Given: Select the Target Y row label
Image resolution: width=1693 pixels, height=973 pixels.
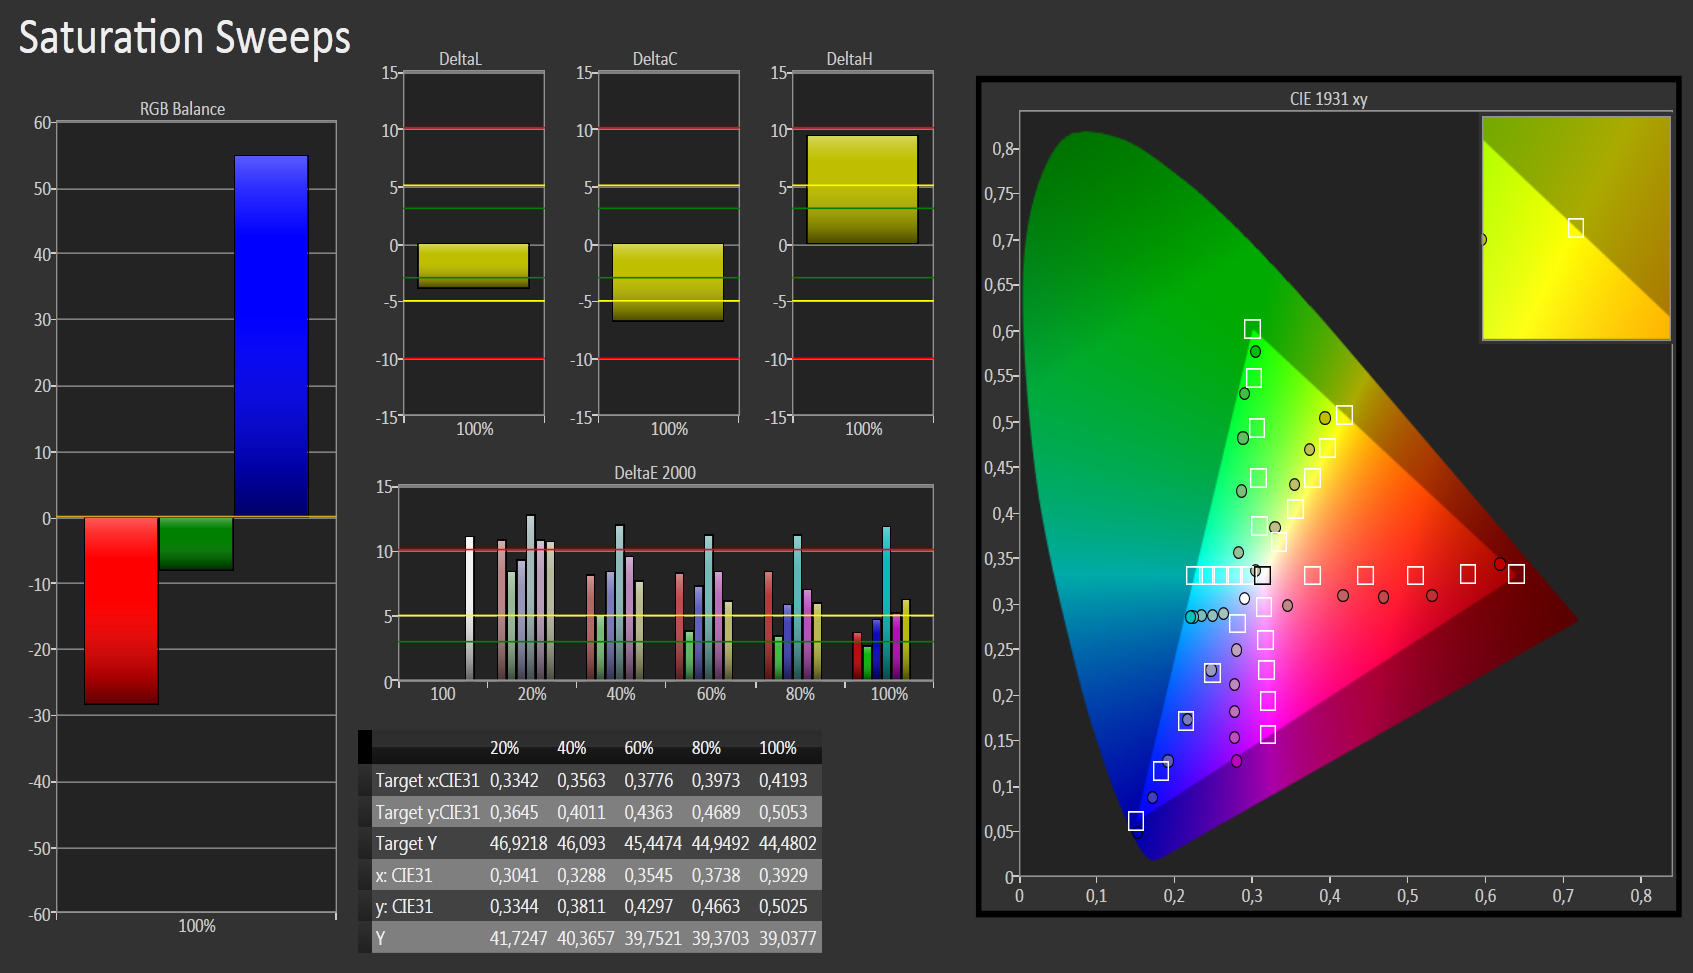Looking at the screenshot, I should 406,844.
